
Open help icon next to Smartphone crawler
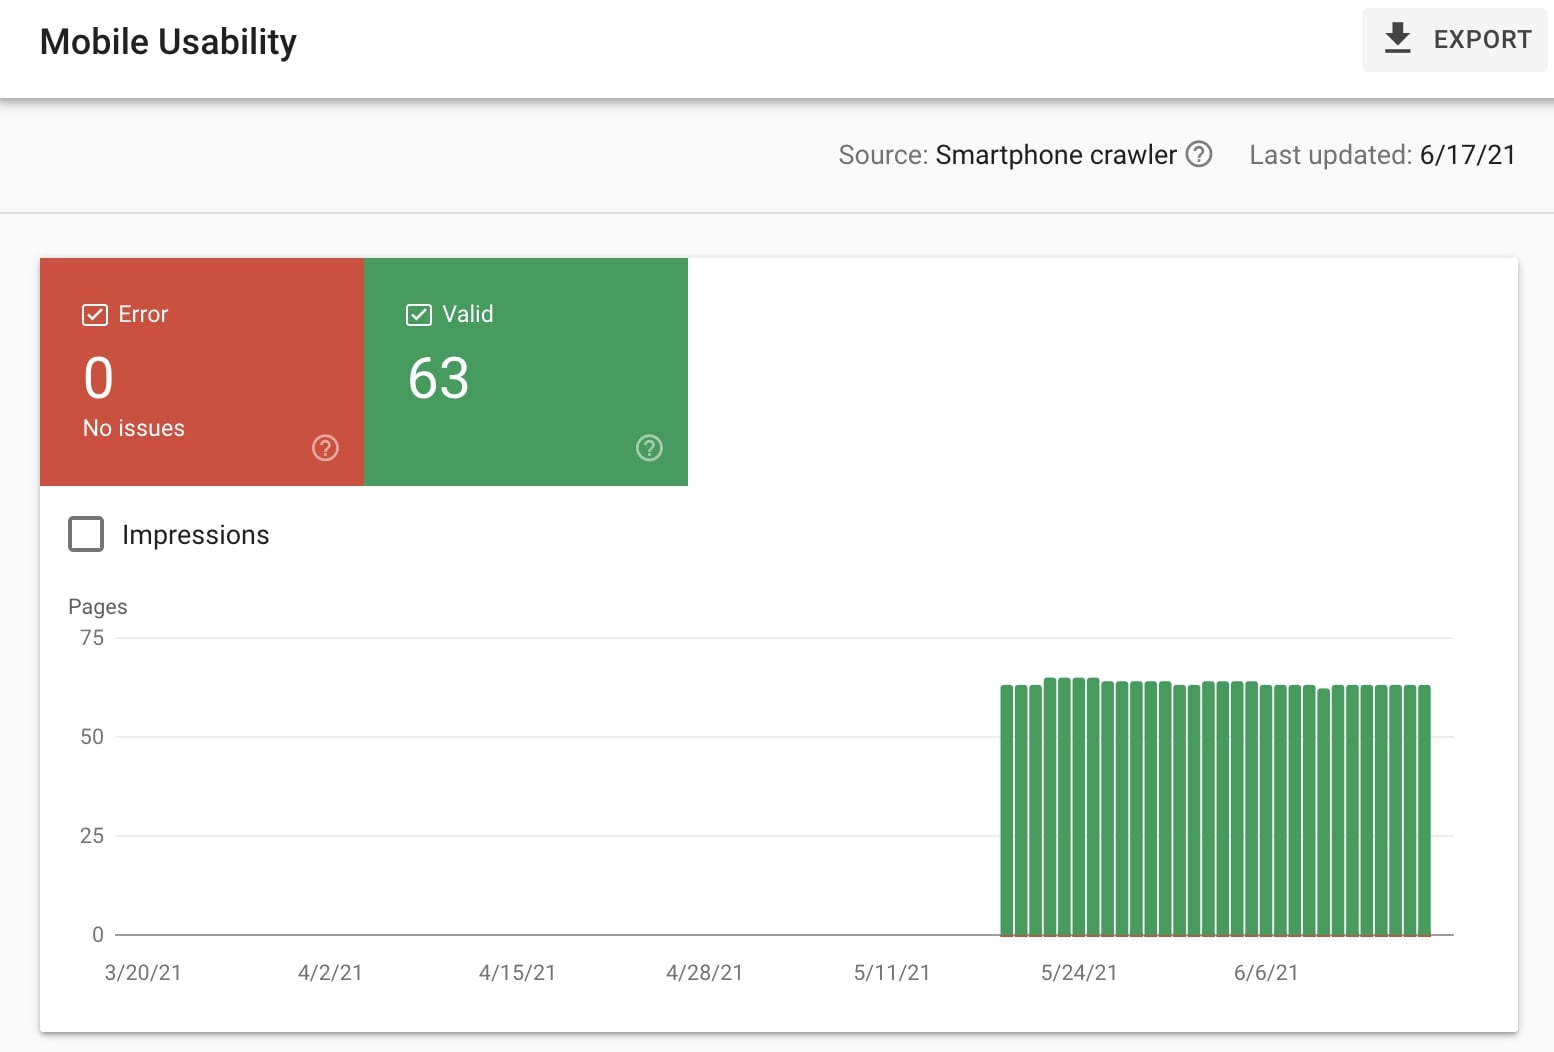pos(1198,154)
